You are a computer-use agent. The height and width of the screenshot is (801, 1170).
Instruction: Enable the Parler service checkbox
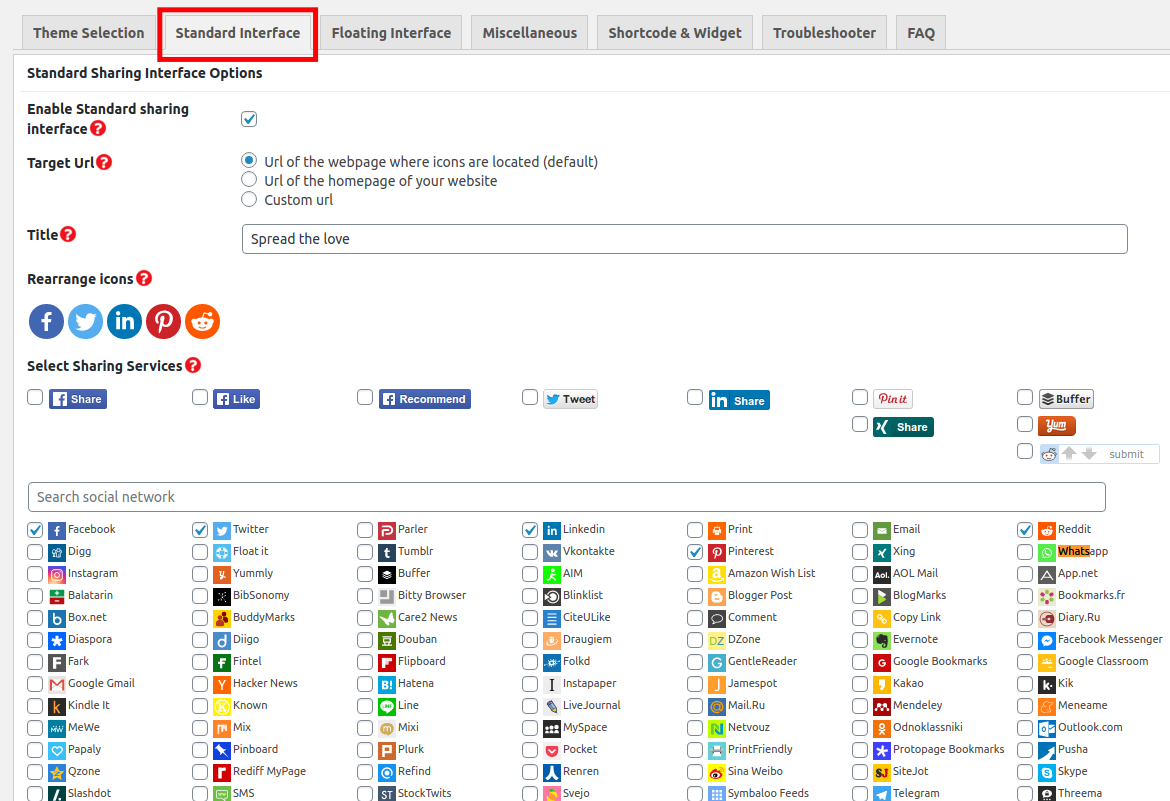[x=365, y=530]
